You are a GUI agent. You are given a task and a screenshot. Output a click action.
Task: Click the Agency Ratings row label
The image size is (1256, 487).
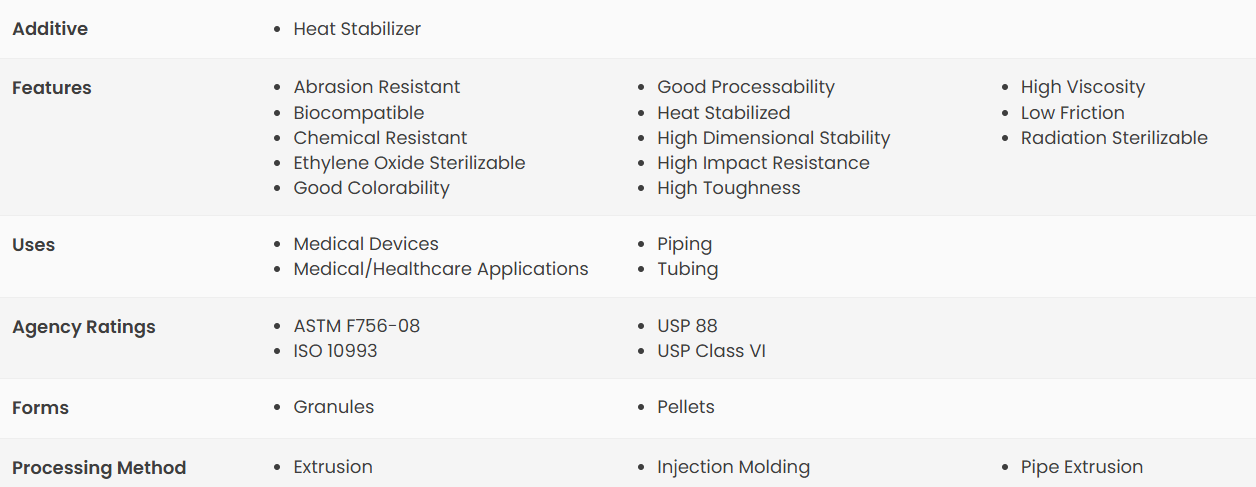tap(83, 327)
